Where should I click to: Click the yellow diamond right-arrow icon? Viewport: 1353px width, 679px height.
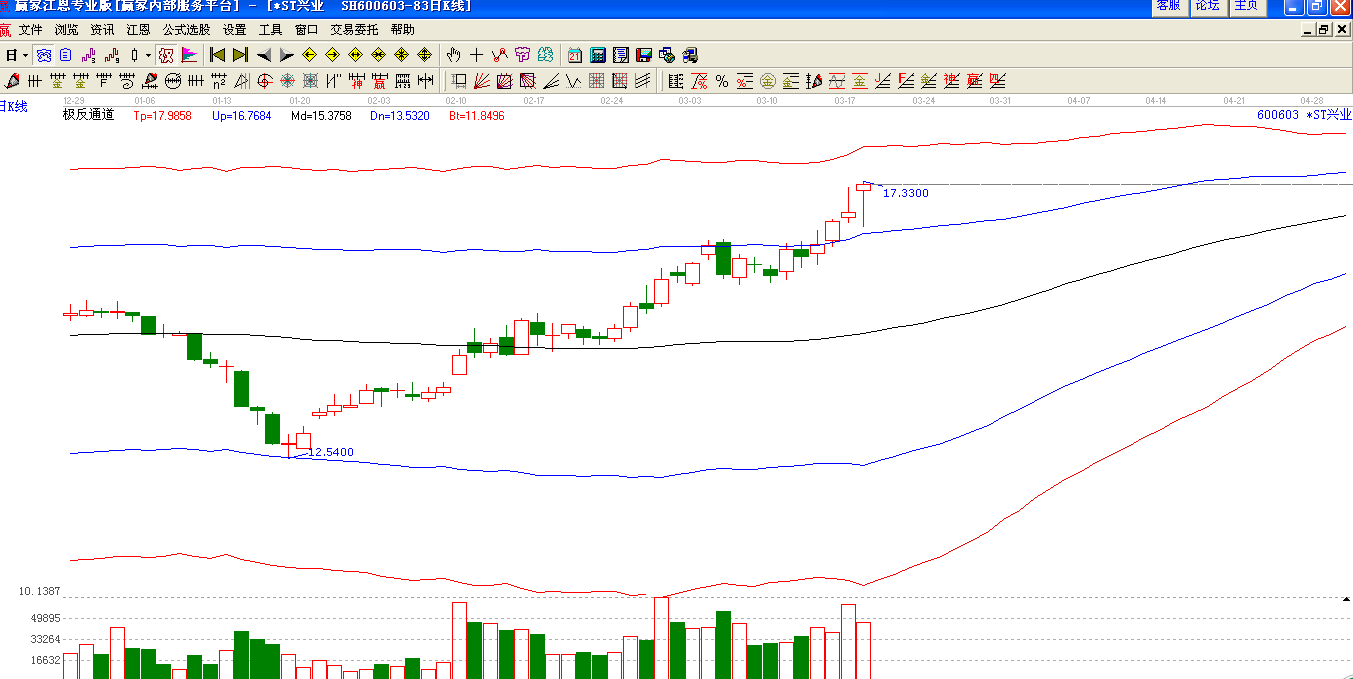[332, 55]
